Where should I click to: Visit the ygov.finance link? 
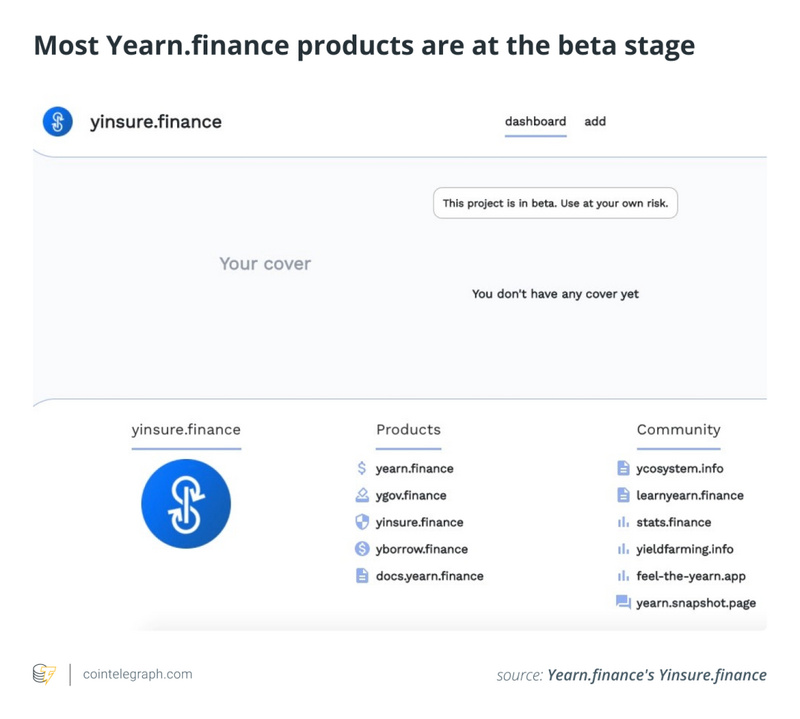411,495
